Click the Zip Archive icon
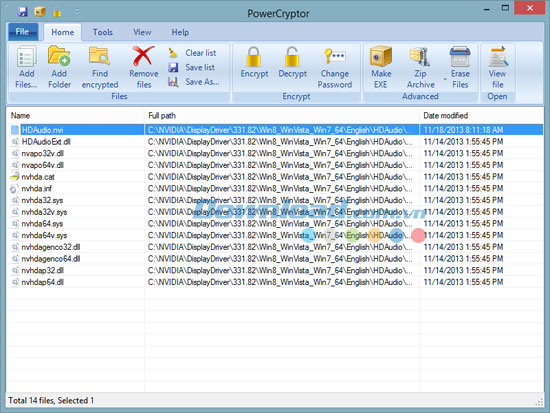Viewport: 550px width, 413px height. (x=420, y=57)
